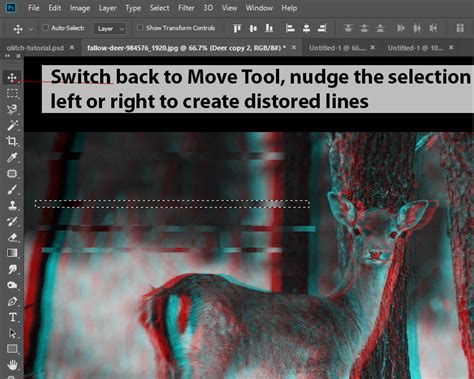Viewport: 474px width, 379px height.
Task: Open the Select menu
Action: coord(159,8)
